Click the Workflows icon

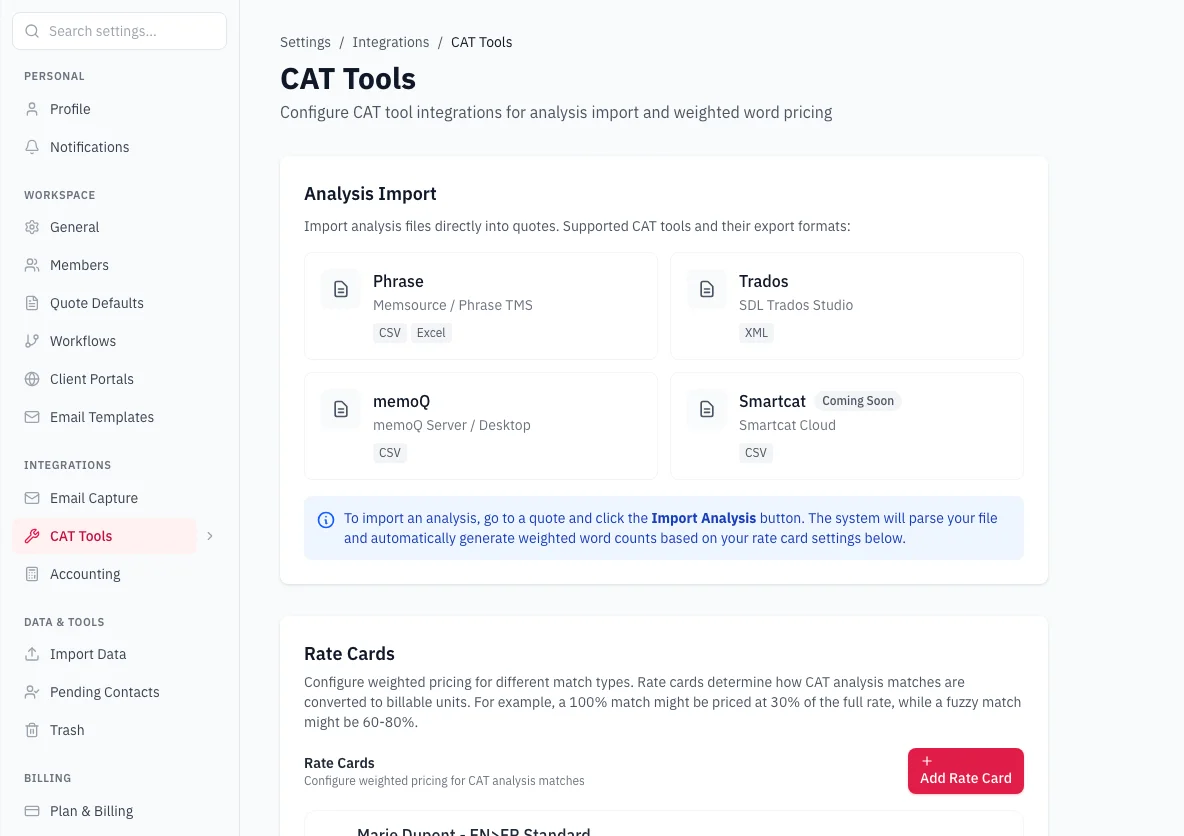(31, 341)
